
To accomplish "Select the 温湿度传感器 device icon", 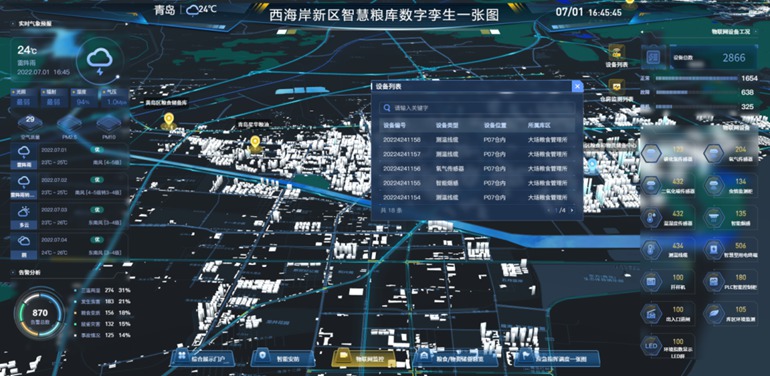I will 651,217.
